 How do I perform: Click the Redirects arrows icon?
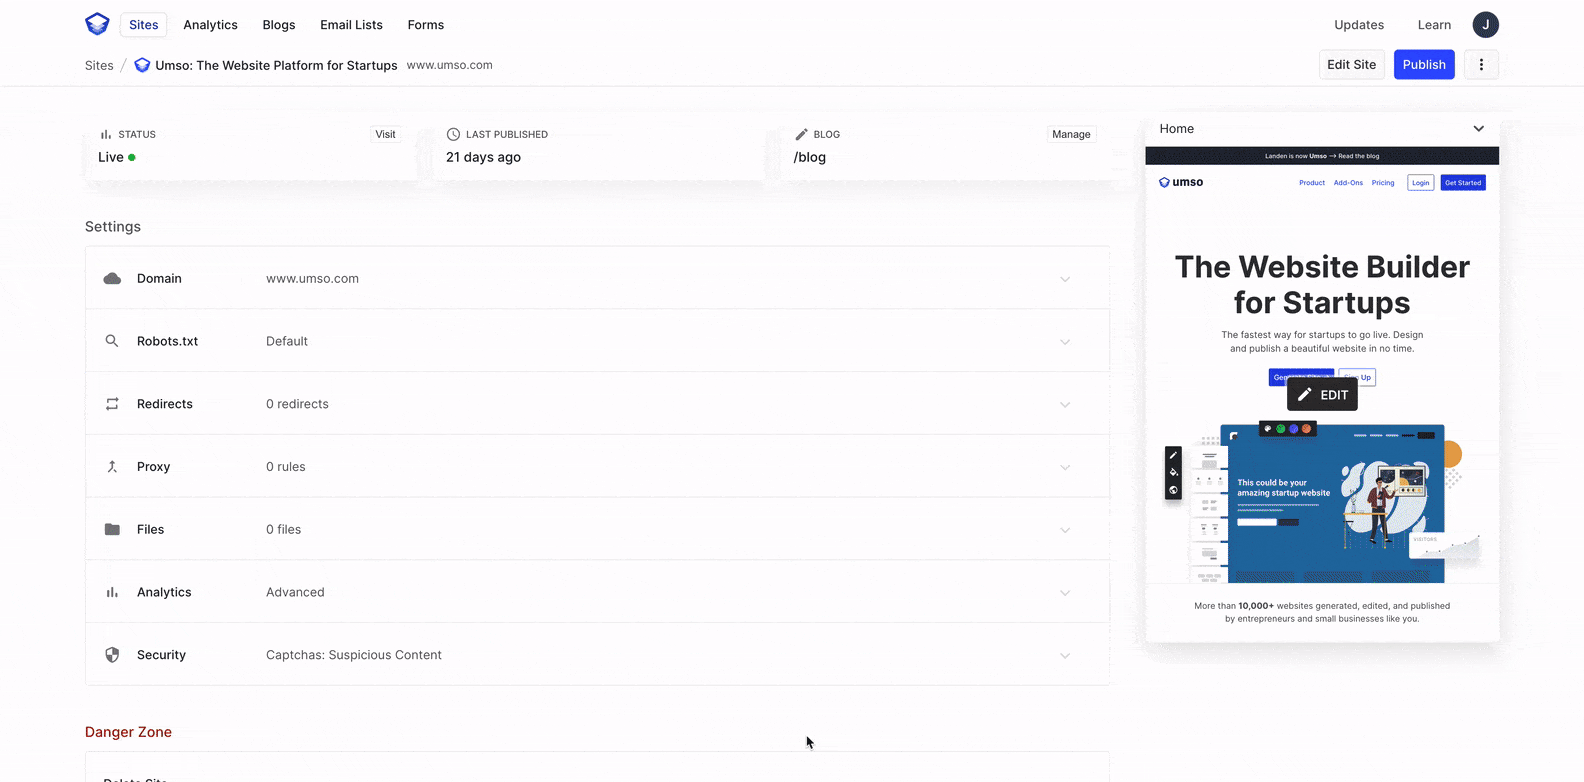112,404
